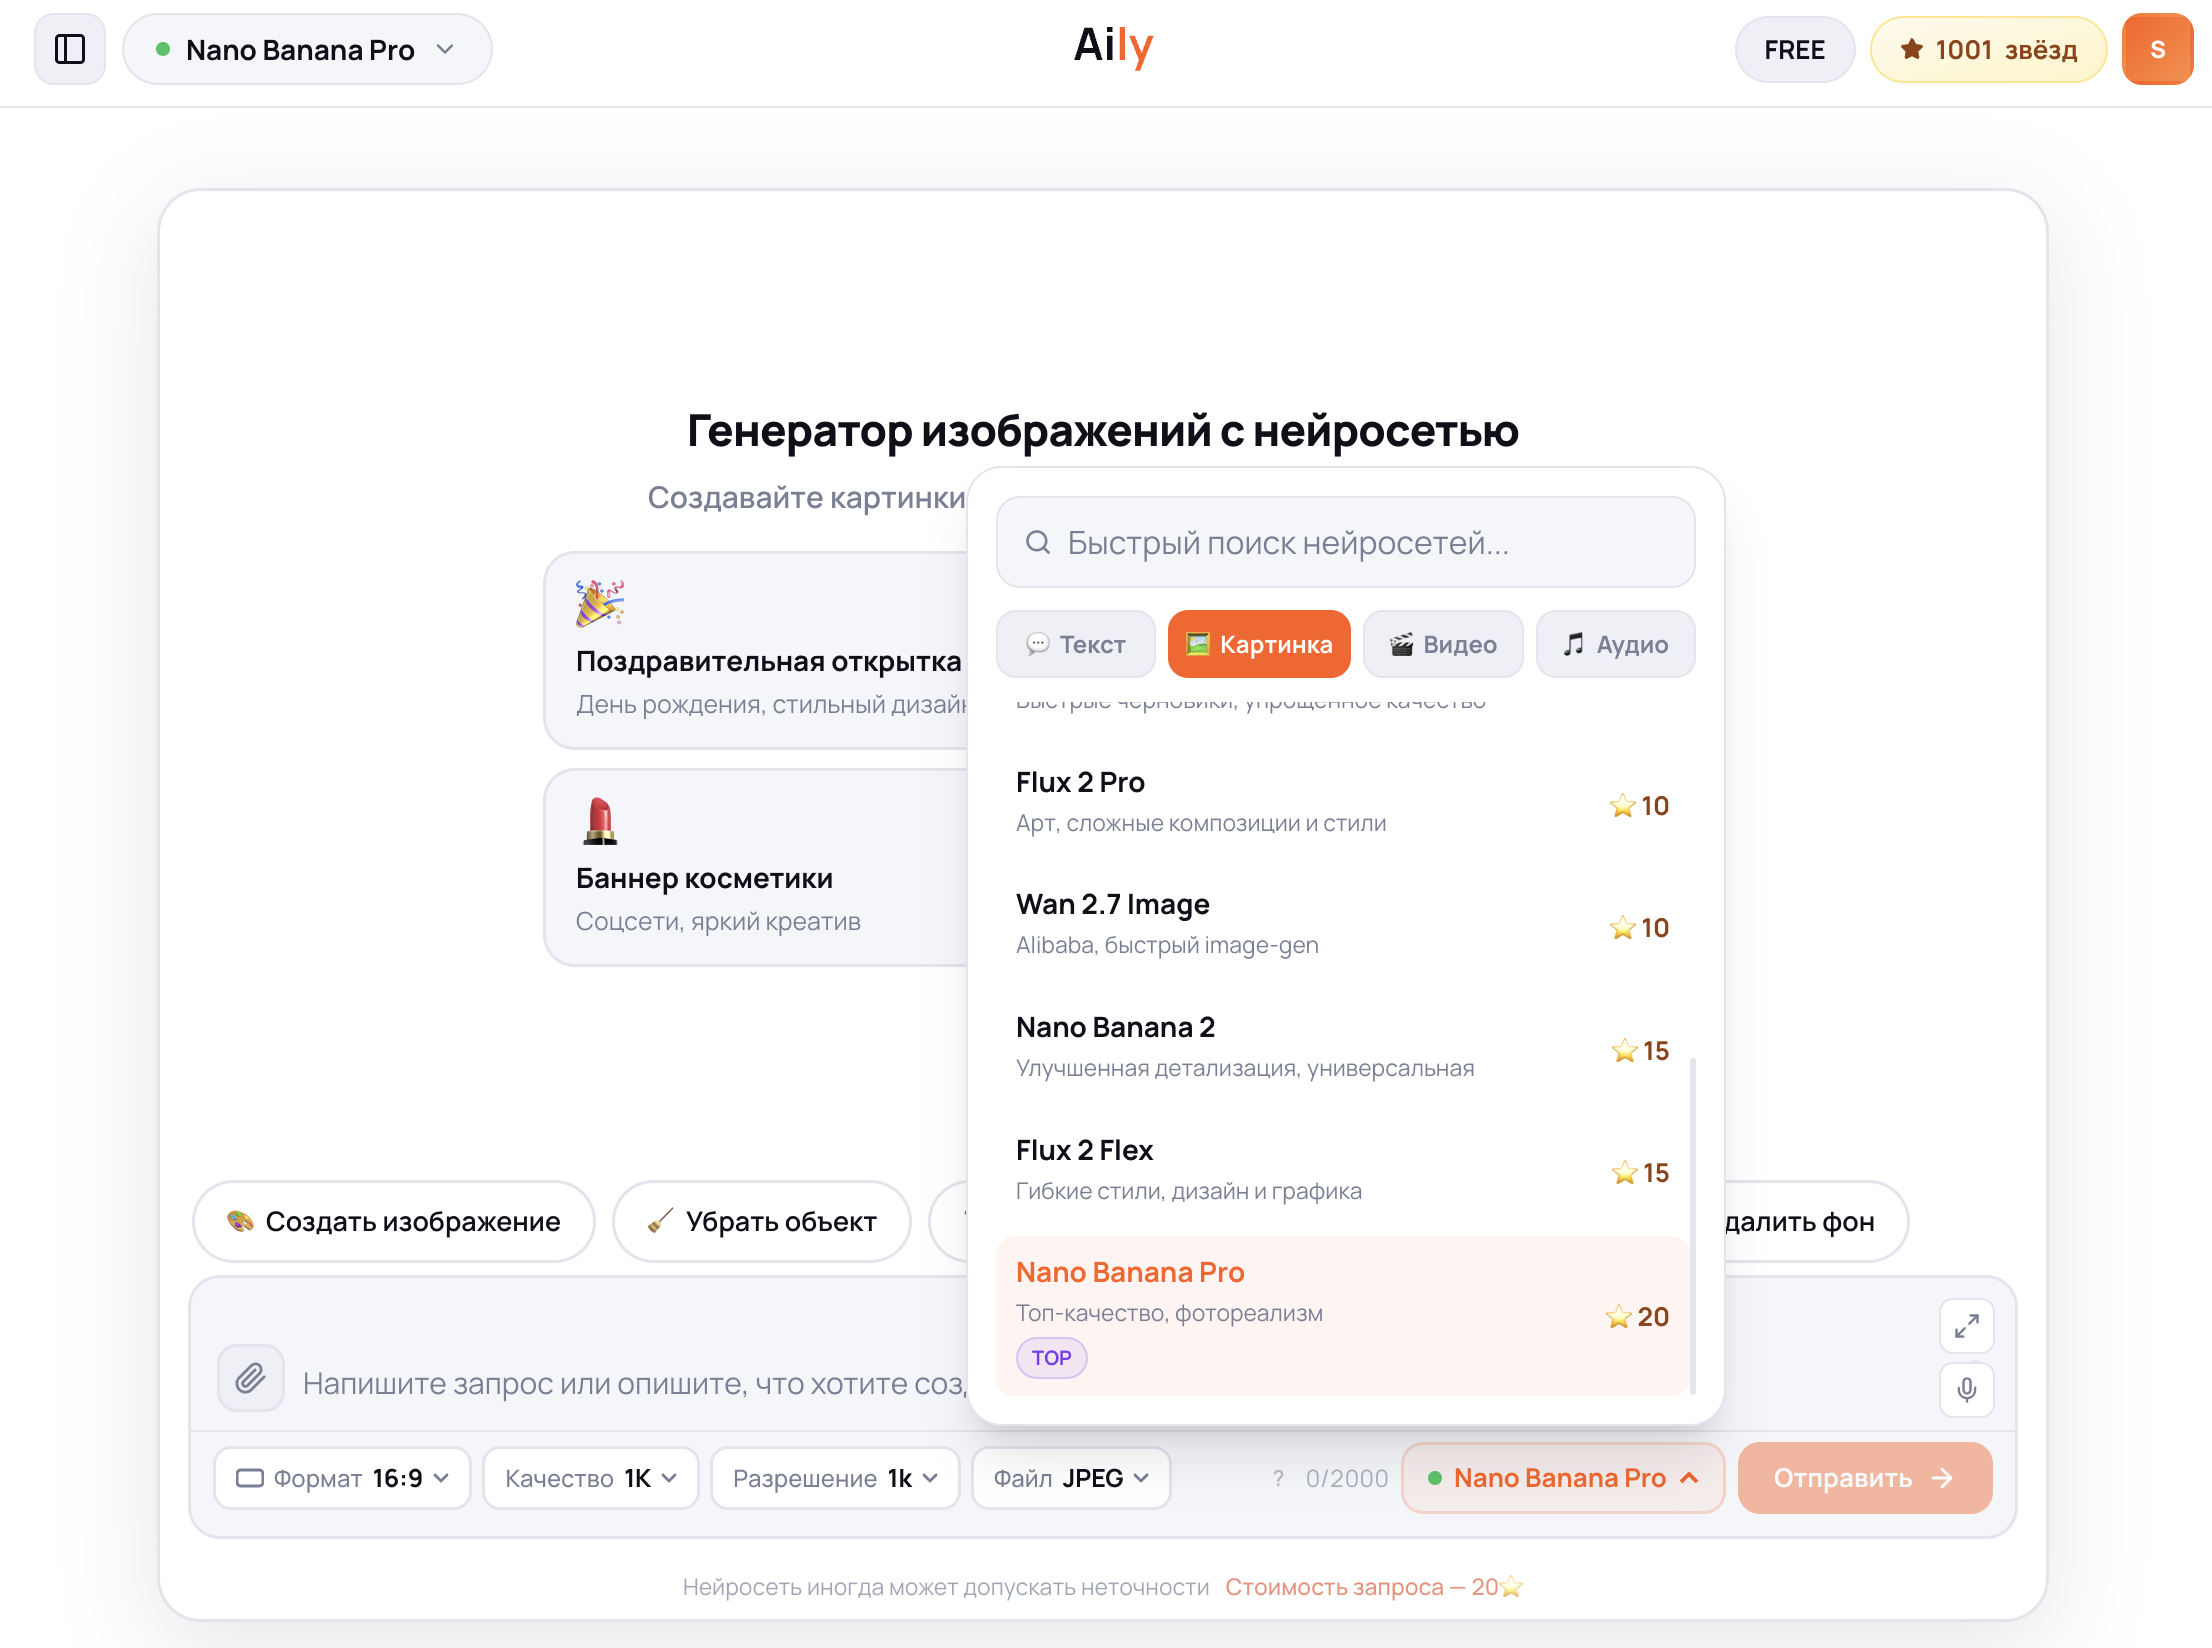Viewport: 2212px width, 1648px height.
Task: Click the prompt text input field
Action: [x=635, y=1383]
